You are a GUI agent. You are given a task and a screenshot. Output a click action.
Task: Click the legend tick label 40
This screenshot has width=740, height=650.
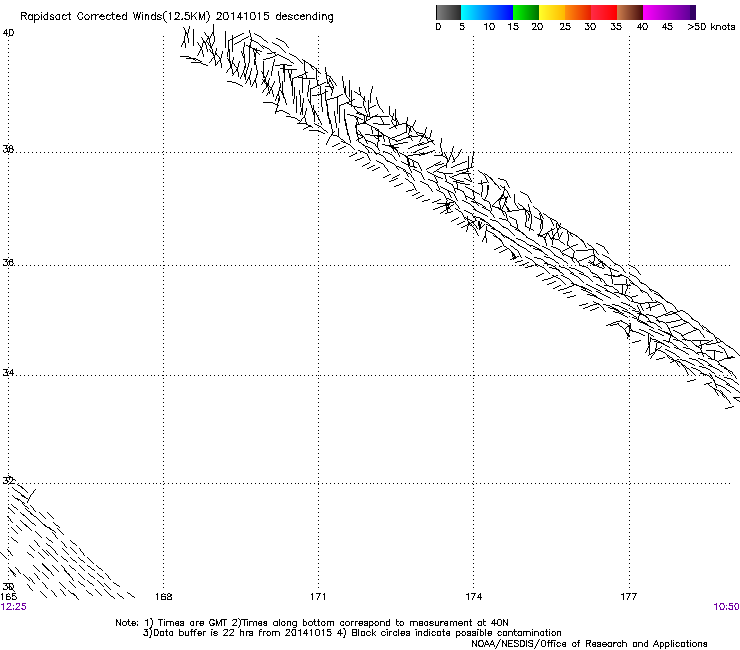pyautogui.click(x=642, y=27)
